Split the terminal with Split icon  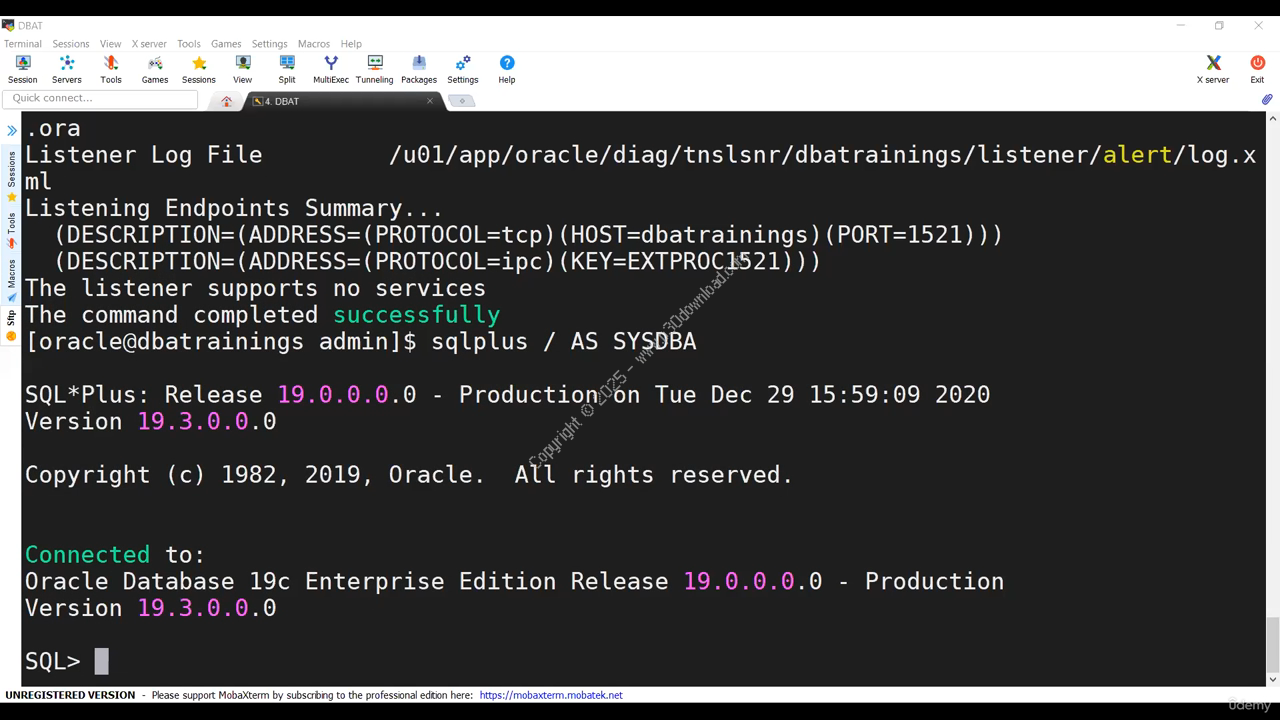click(287, 70)
